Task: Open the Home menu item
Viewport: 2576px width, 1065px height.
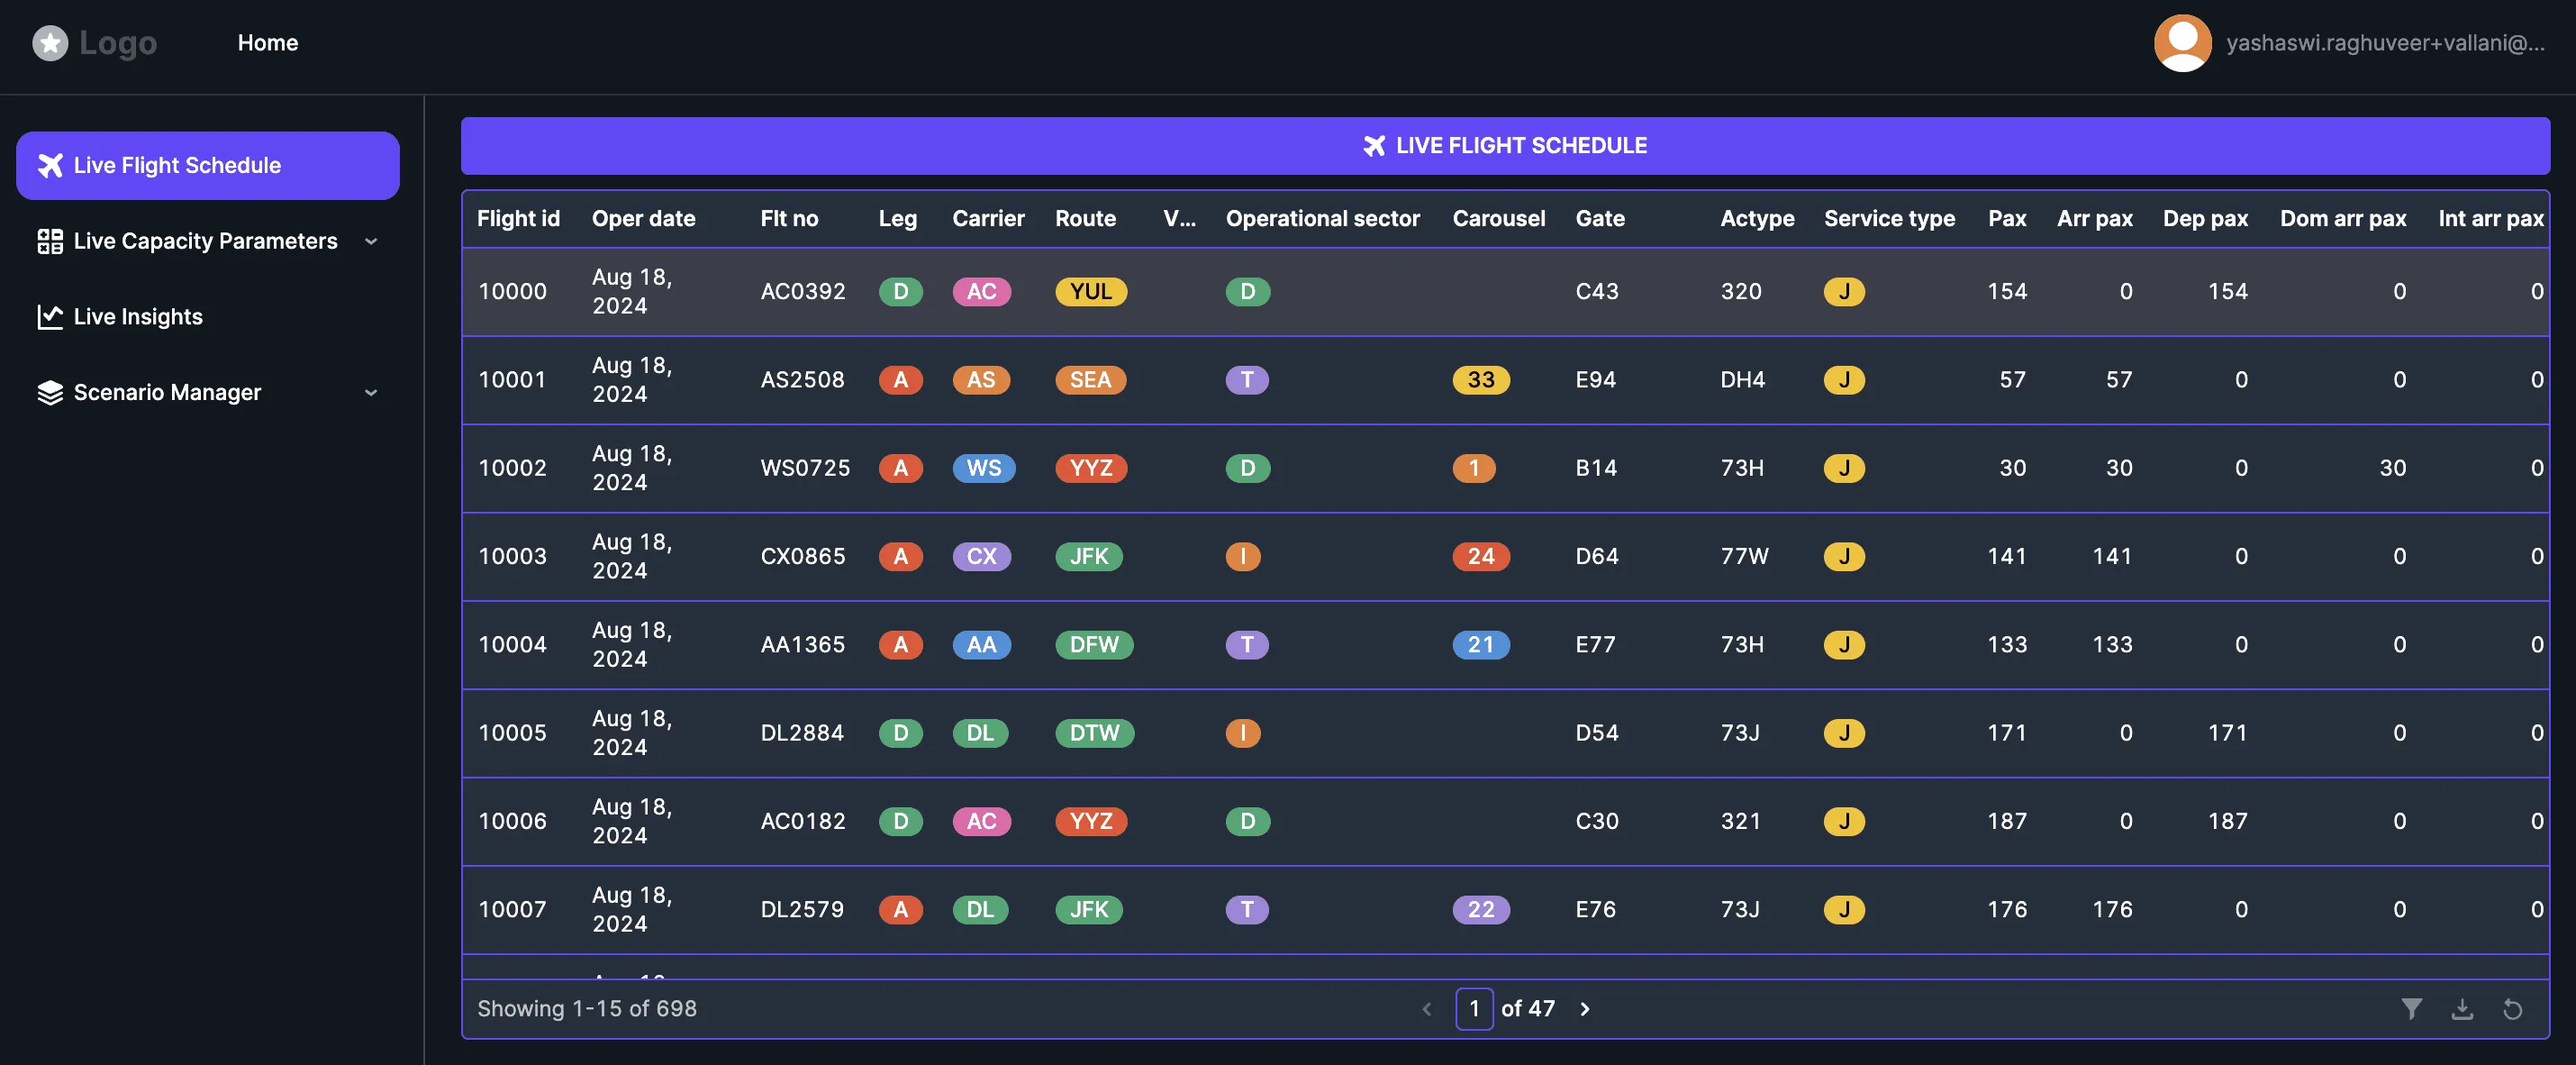Action: [267, 43]
